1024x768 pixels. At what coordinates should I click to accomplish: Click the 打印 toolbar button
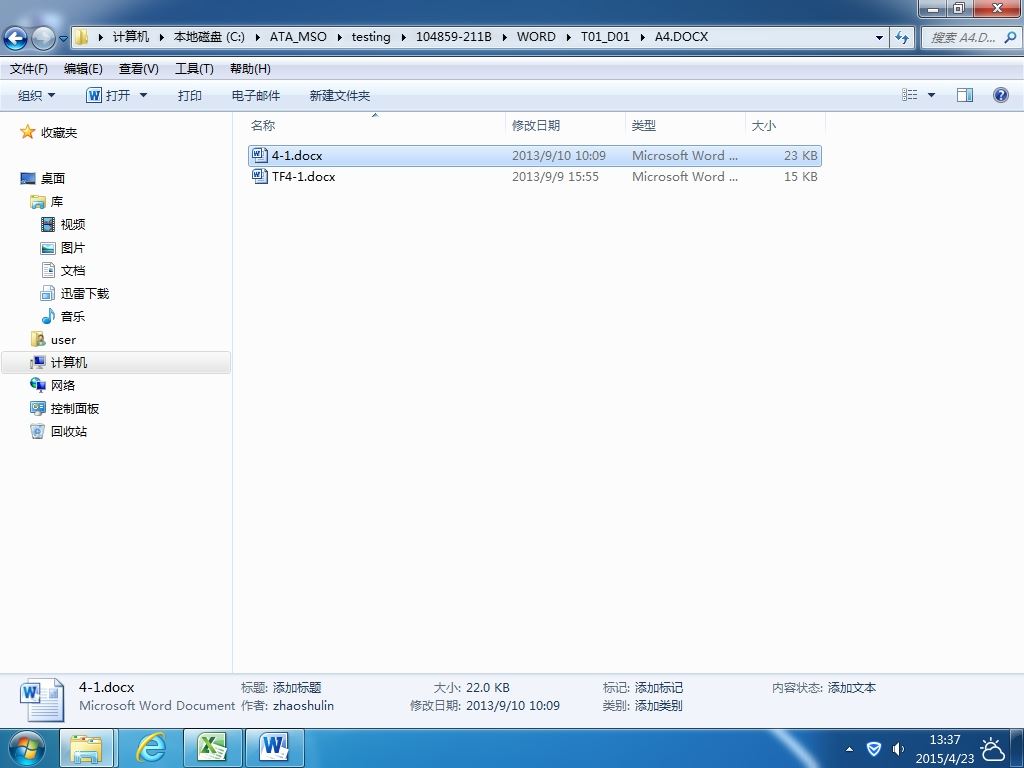click(x=189, y=95)
